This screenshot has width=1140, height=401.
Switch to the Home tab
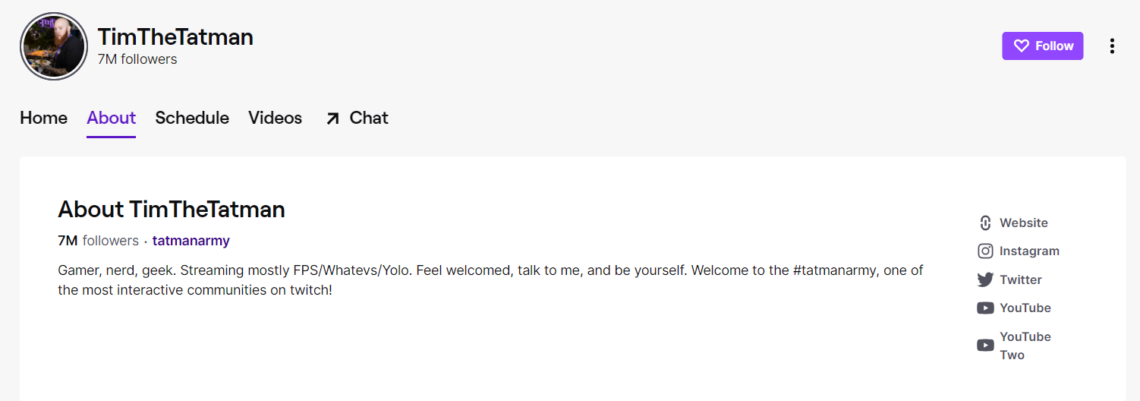[x=44, y=118]
